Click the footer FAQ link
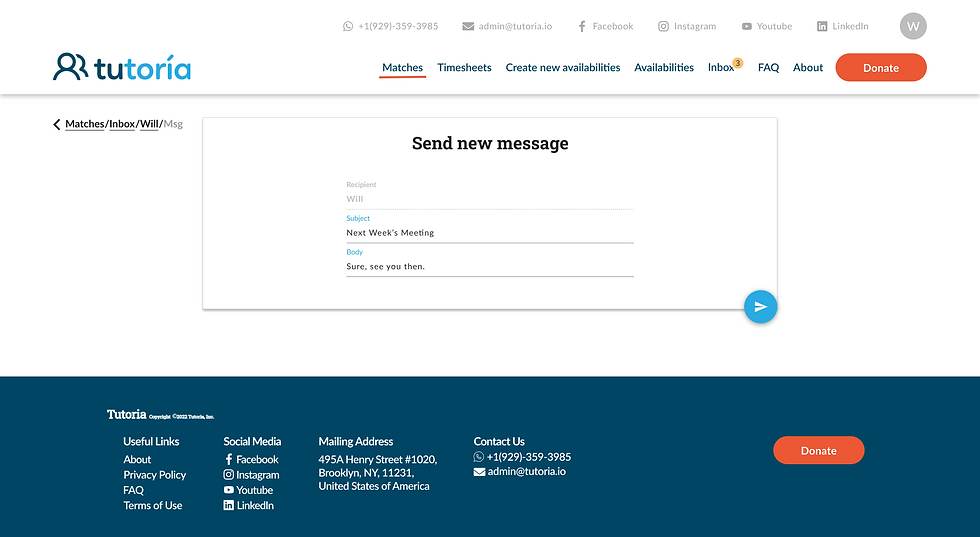 (x=133, y=490)
